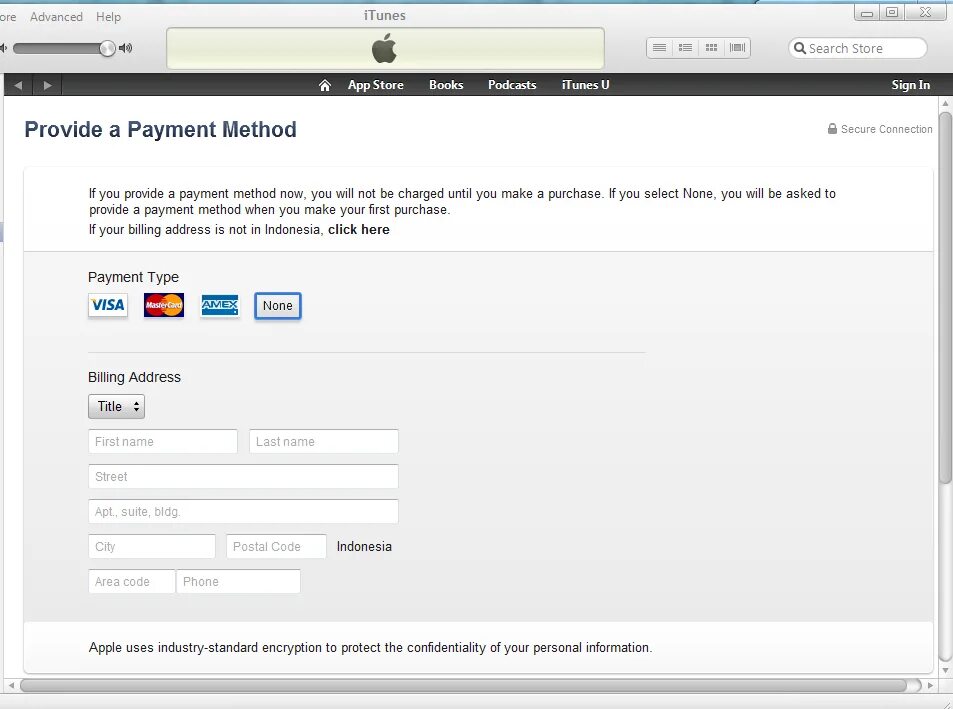Choose Visa as payment type

(108, 305)
